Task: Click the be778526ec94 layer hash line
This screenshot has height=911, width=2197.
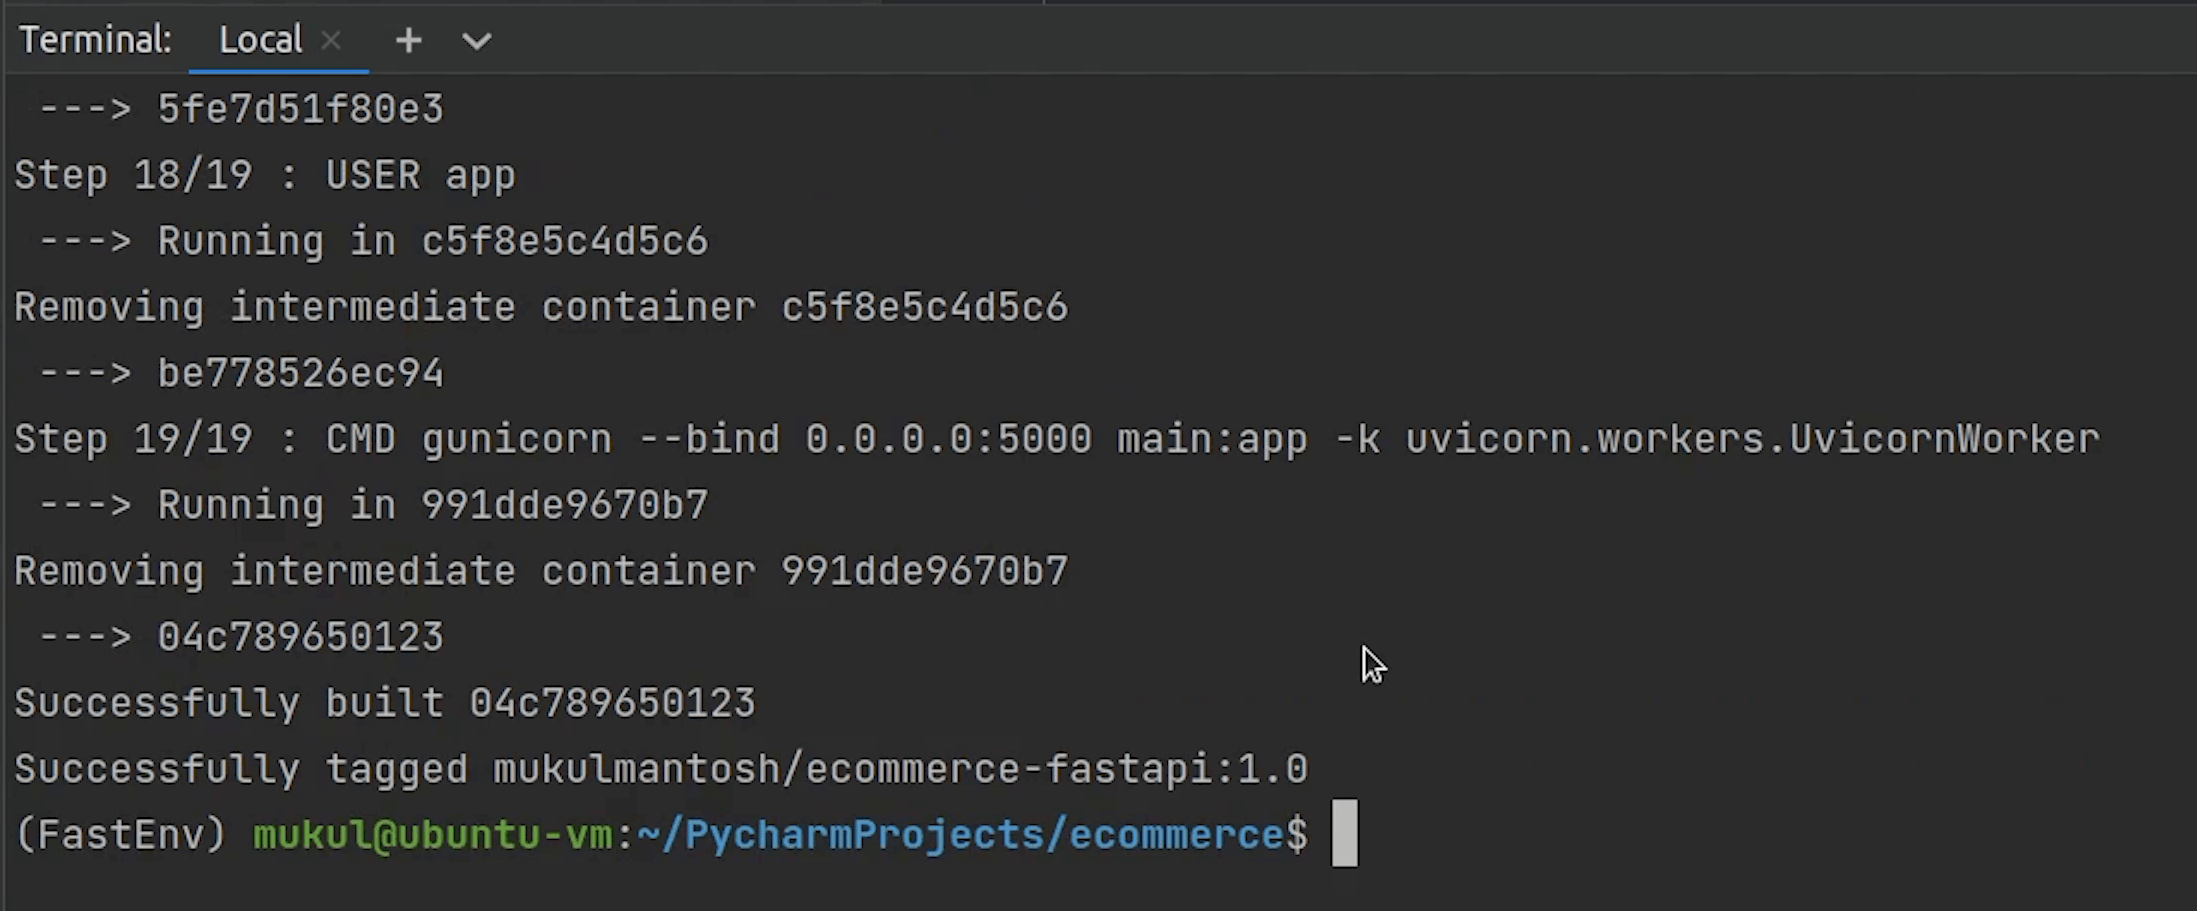Action: 300,373
